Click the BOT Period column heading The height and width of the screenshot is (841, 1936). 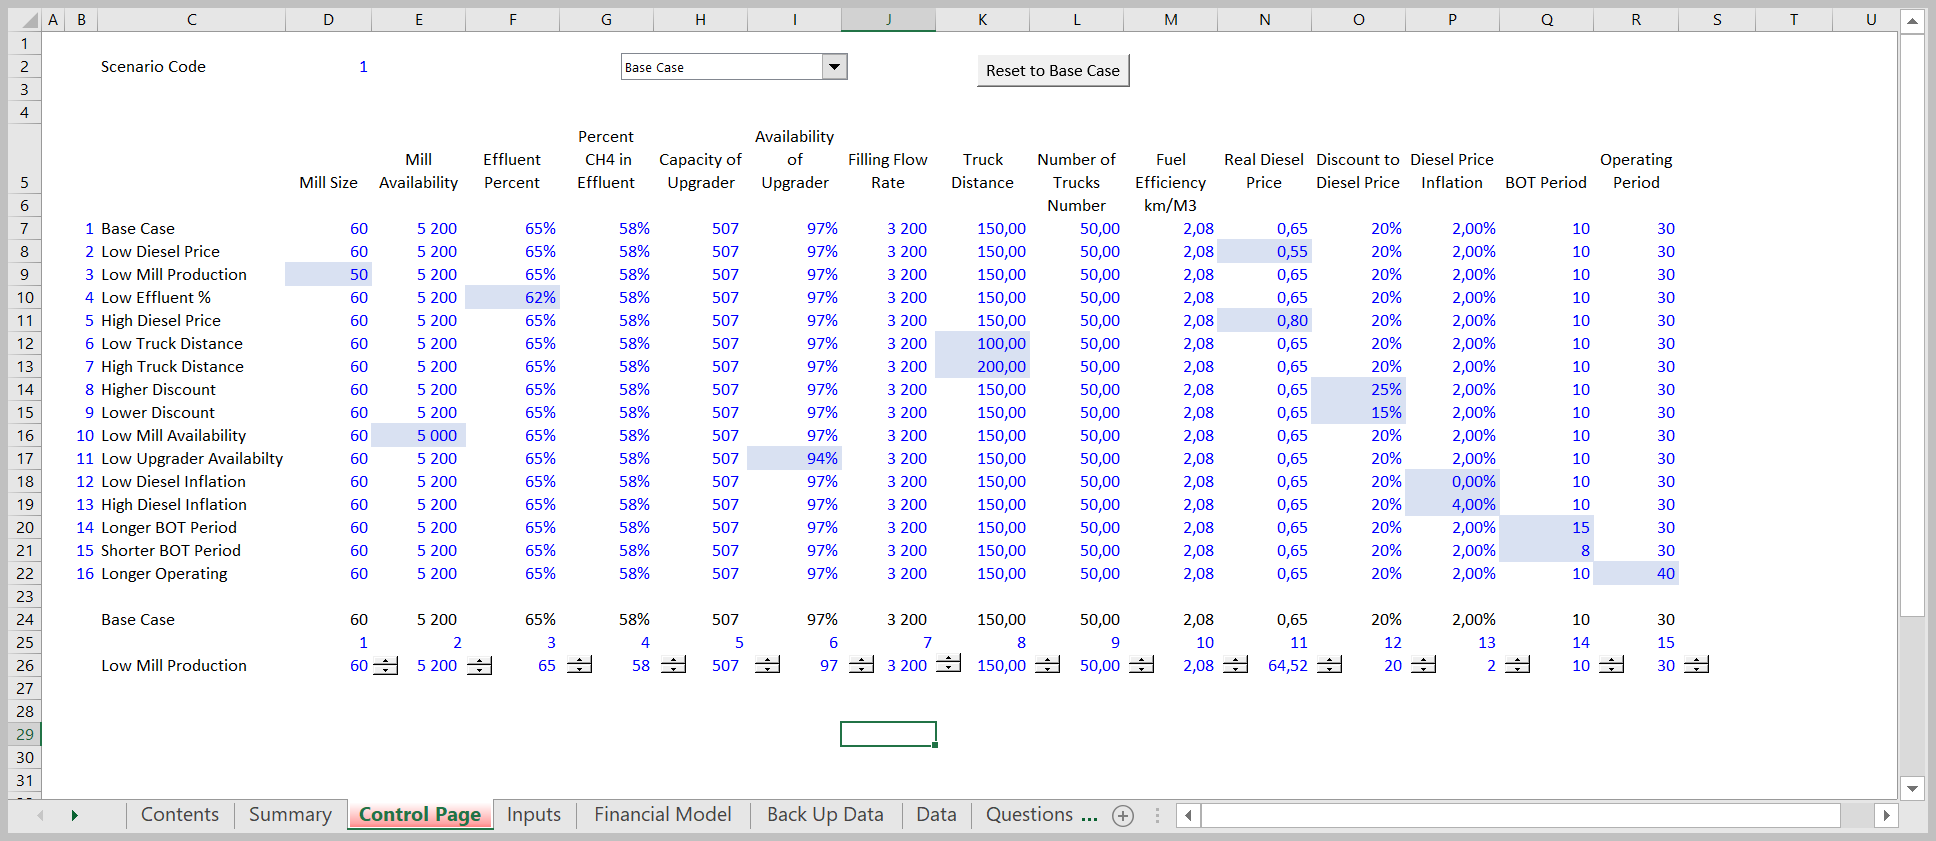(1546, 182)
